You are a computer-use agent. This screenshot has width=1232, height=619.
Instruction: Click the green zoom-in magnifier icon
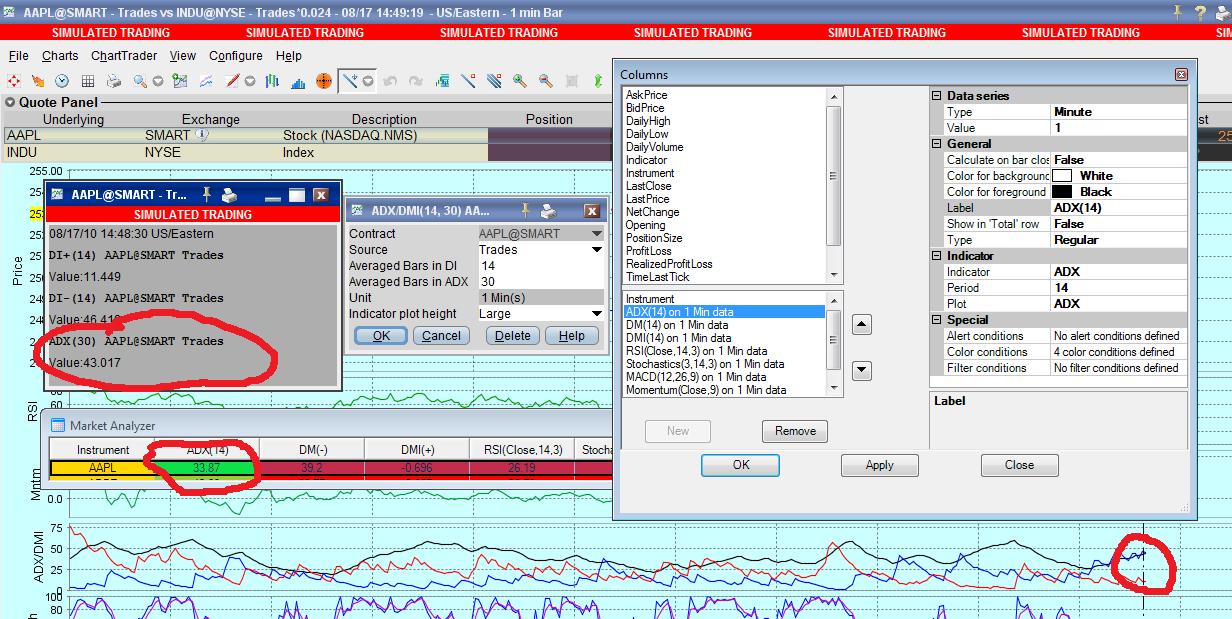[x=520, y=81]
